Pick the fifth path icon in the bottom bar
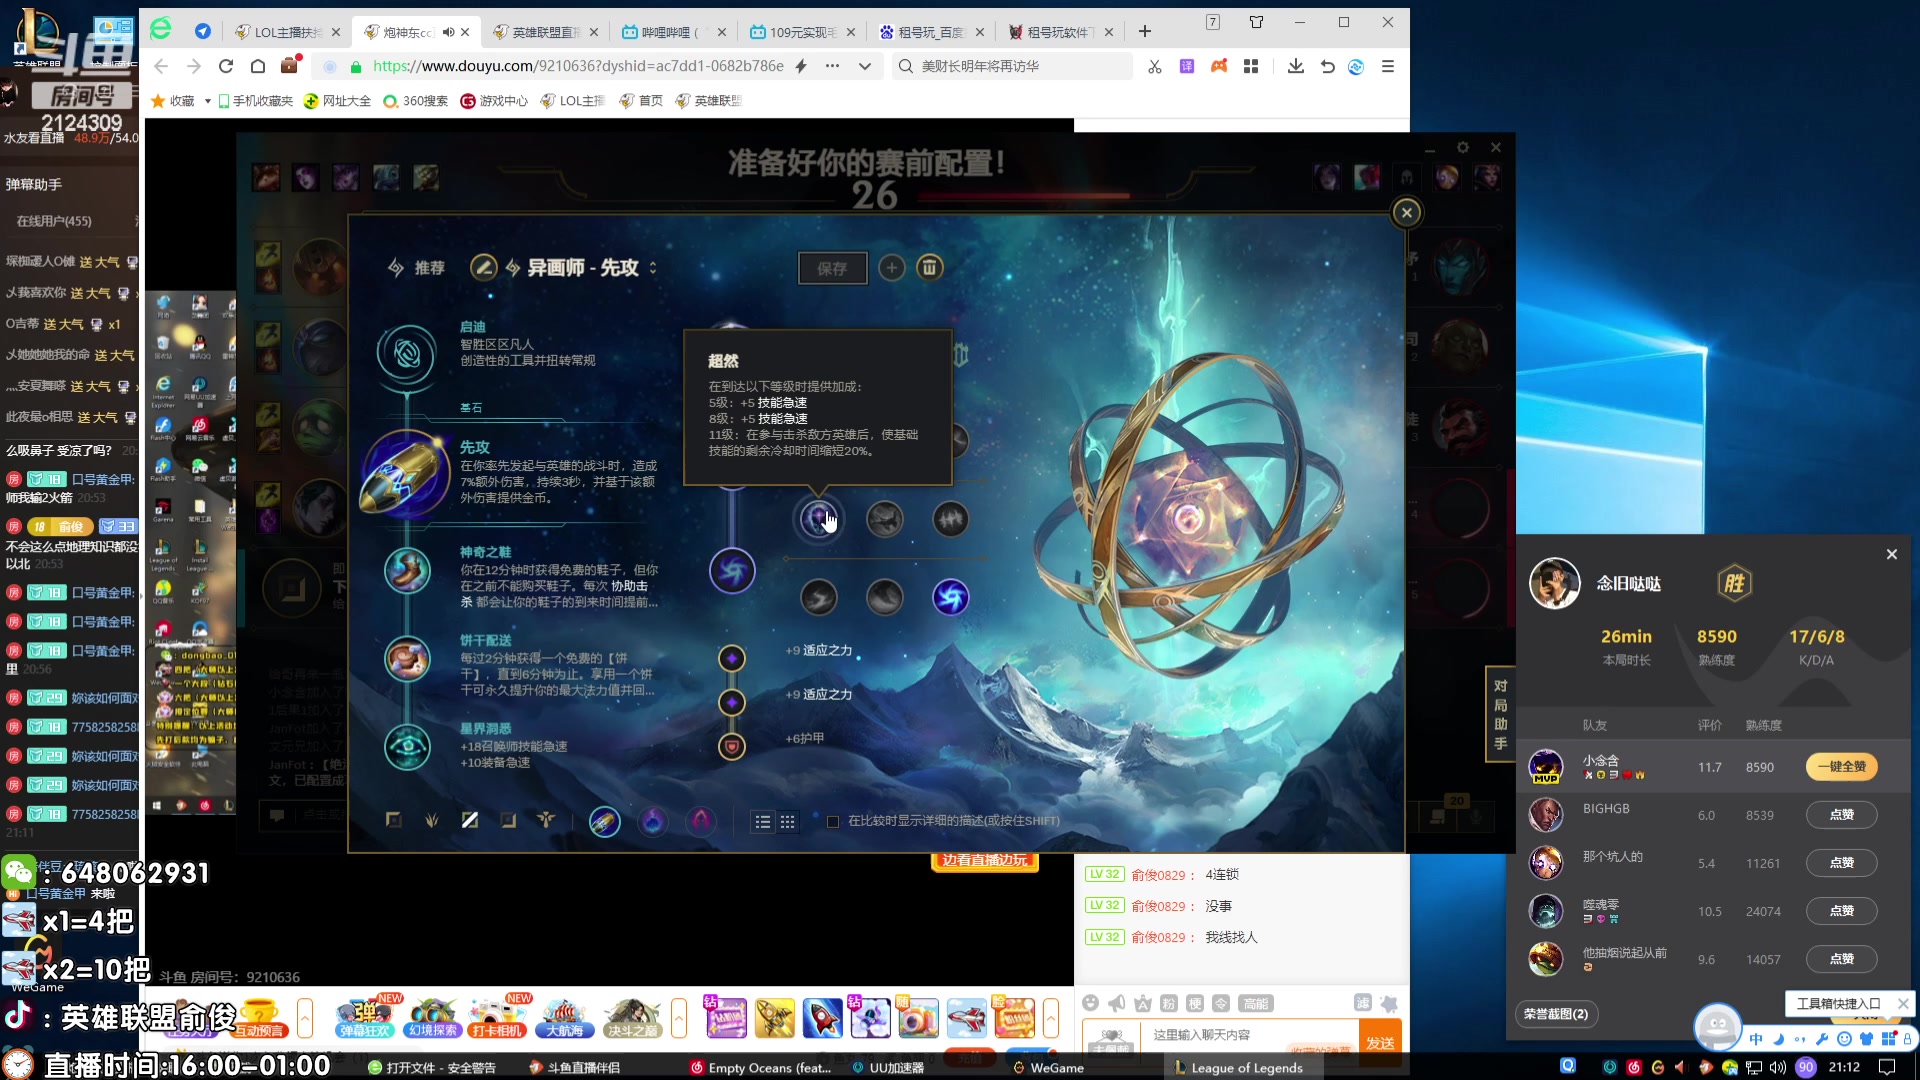The image size is (1920, 1080). click(x=546, y=820)
